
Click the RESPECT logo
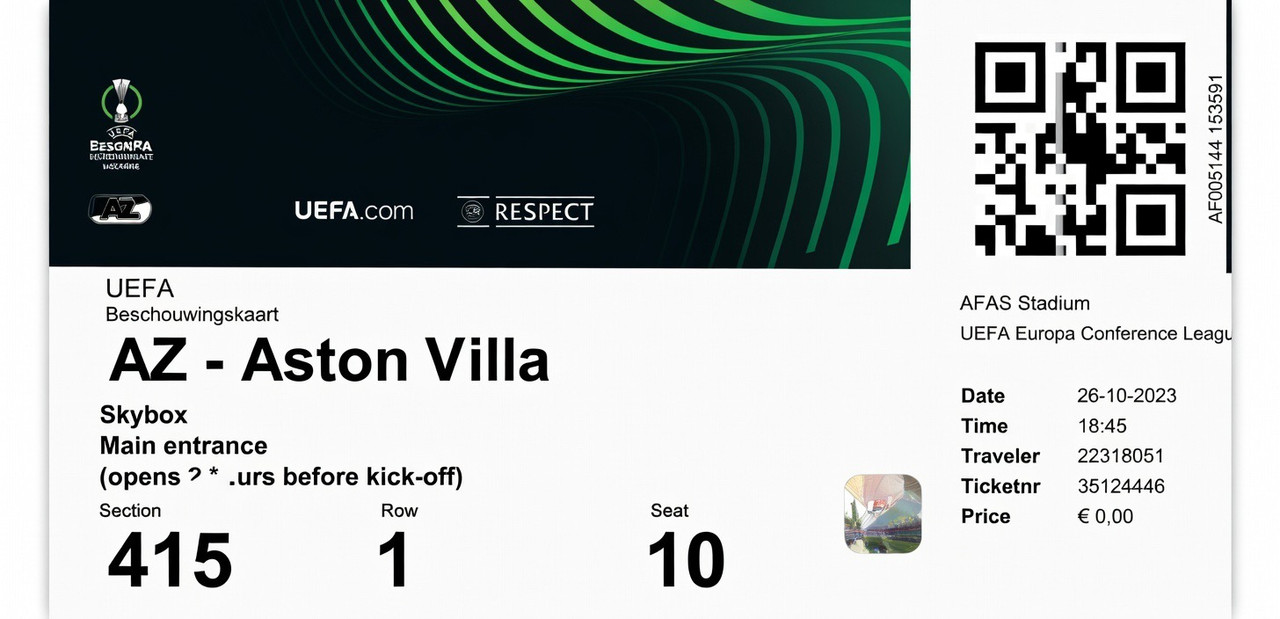point(526,211)
